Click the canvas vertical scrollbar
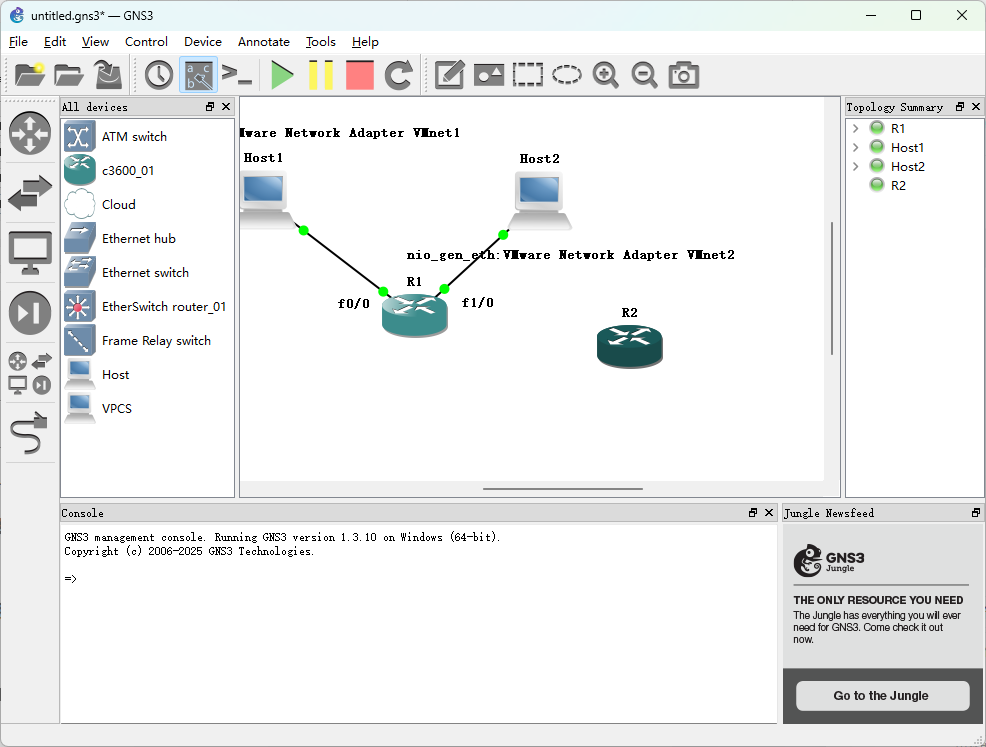Screen dimensions: 986x747 (x=832, y=288)
